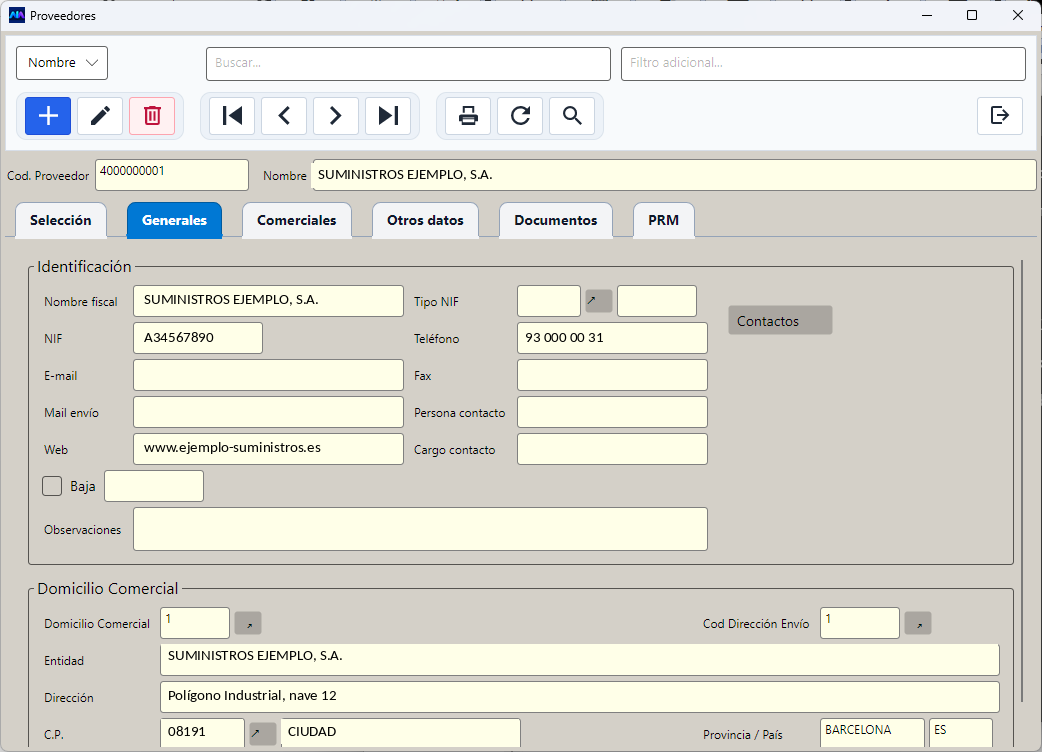The width and height of the screenshot is (1042, 752).
Task: Toggle the Baja checkbox
Action: tap(52, 486)
